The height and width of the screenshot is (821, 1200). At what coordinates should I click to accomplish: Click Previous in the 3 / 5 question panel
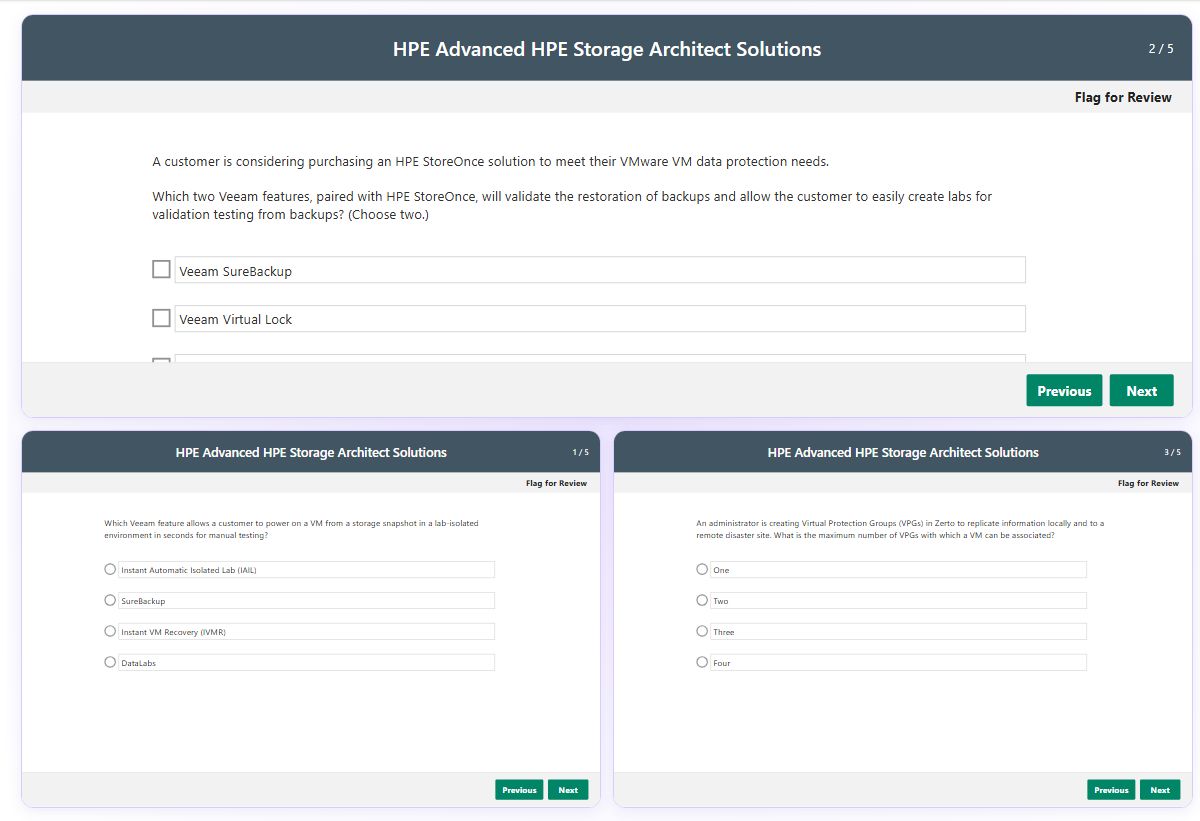1111,790
